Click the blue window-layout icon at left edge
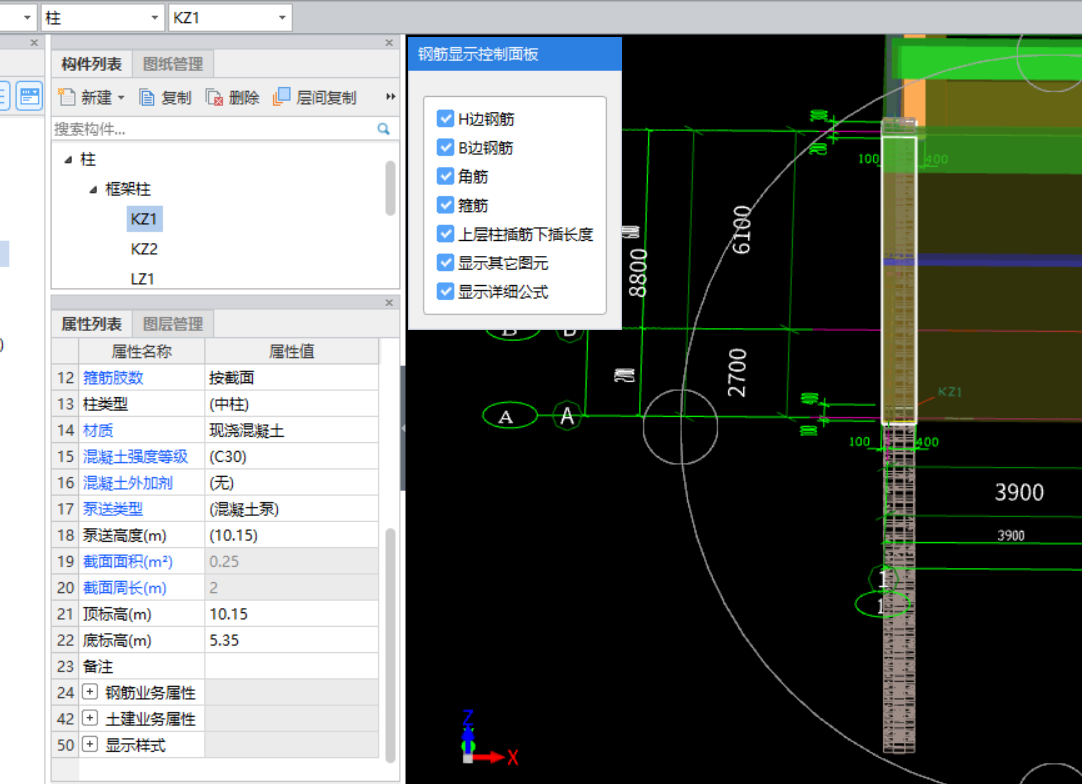The height and width of the screenshot is (784, 1082). pos(30,96)
